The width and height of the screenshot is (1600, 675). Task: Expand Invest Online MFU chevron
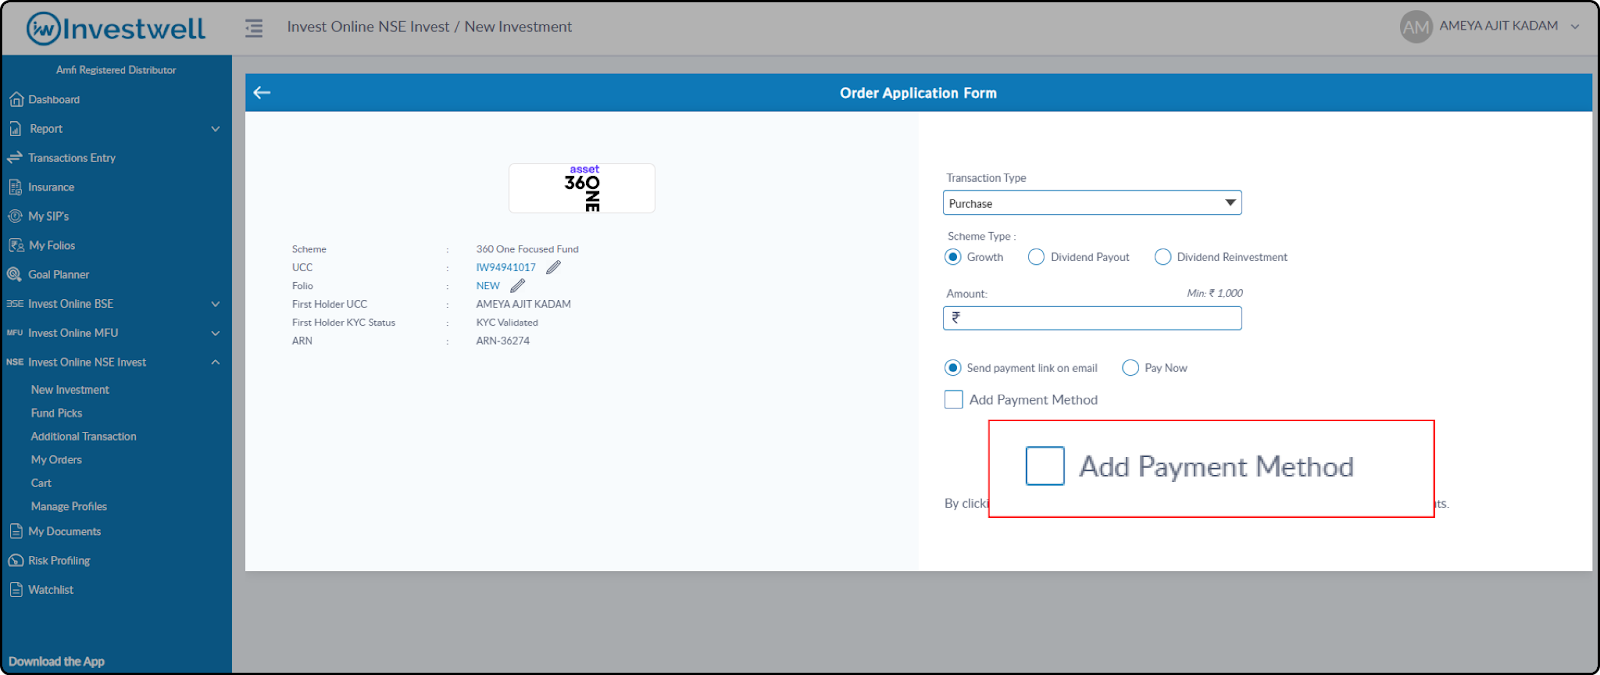(x=215, y=333)
